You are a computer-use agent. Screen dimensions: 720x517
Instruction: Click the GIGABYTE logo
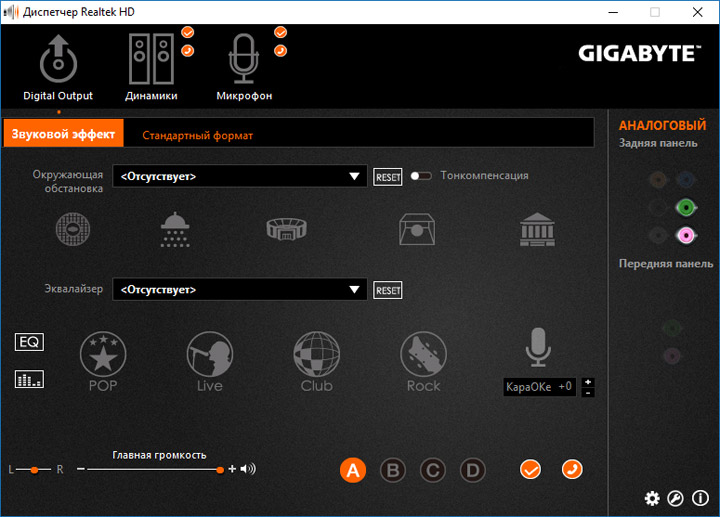640,53
